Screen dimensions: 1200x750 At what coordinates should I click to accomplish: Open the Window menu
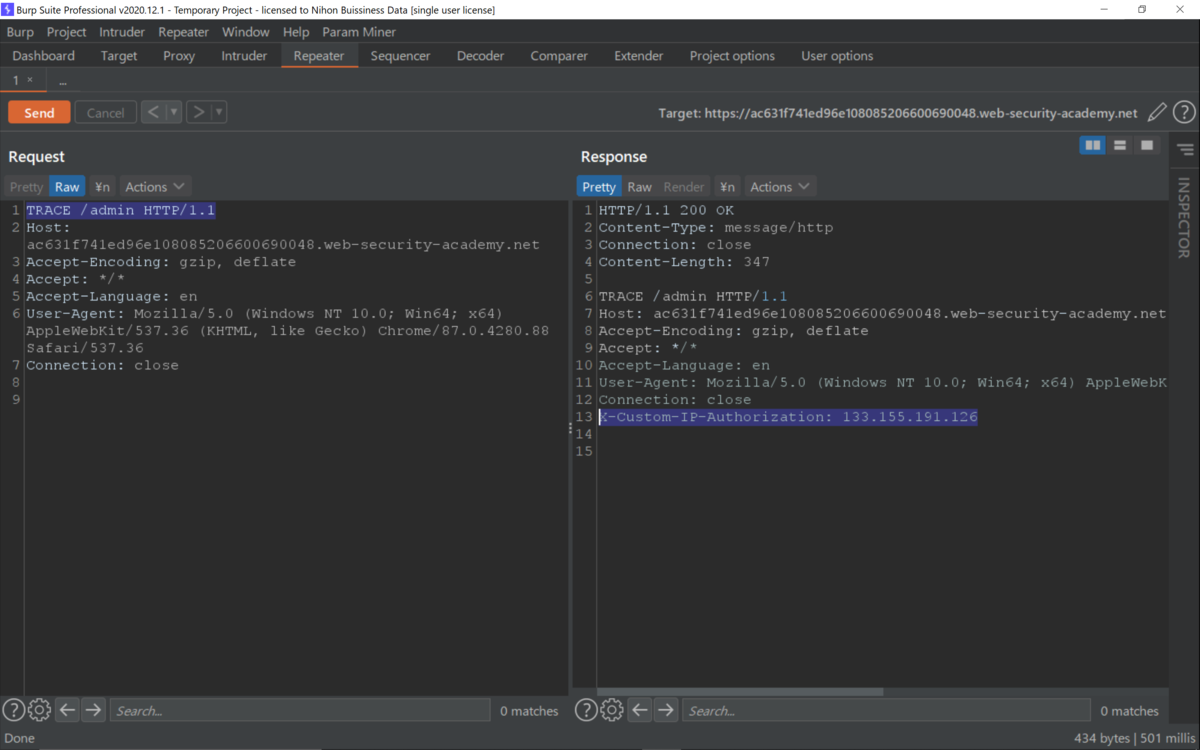point(246,32)
